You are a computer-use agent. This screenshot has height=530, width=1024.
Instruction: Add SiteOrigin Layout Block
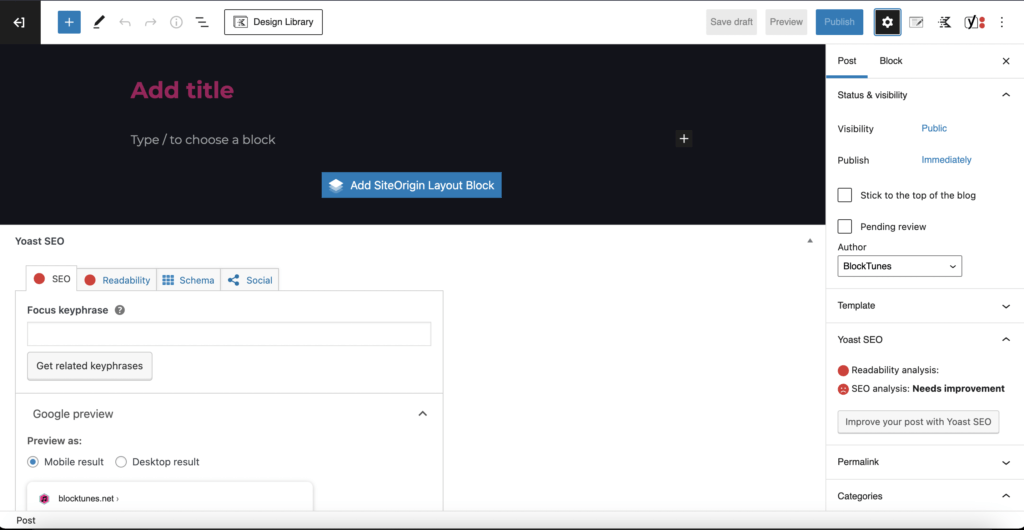[x=411, y=185]
